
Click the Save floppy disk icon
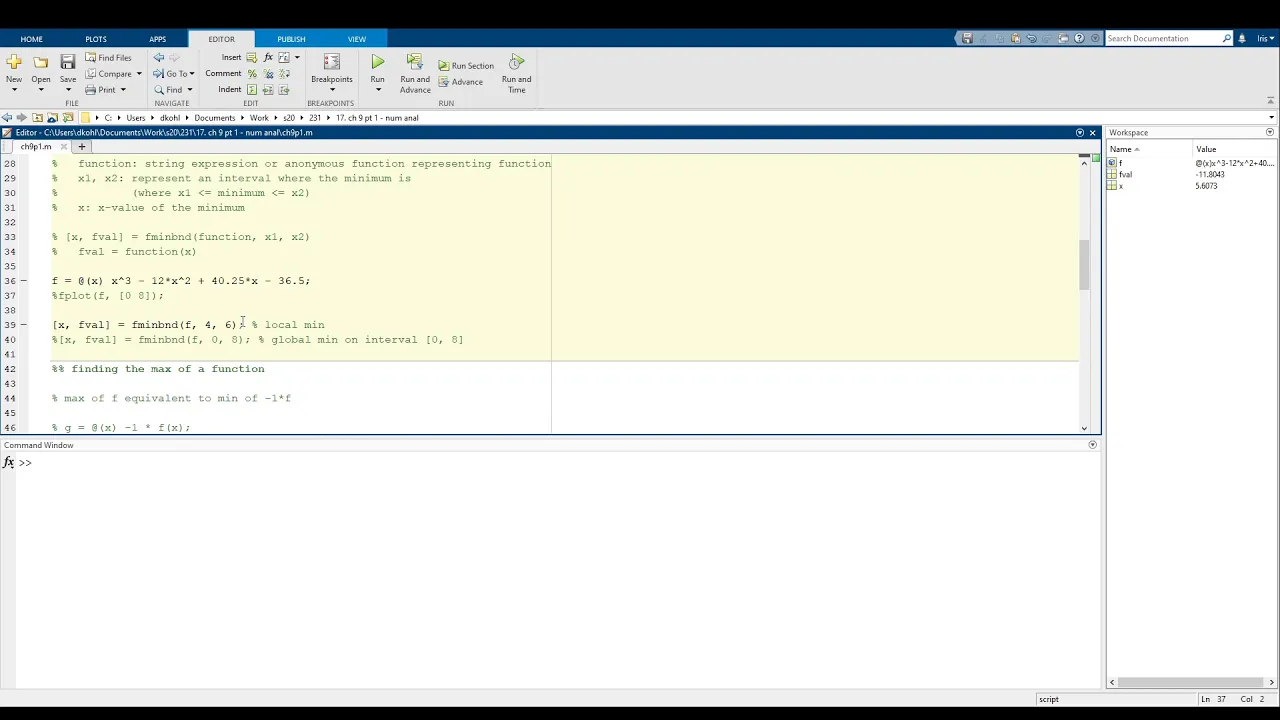pos(68,62)
